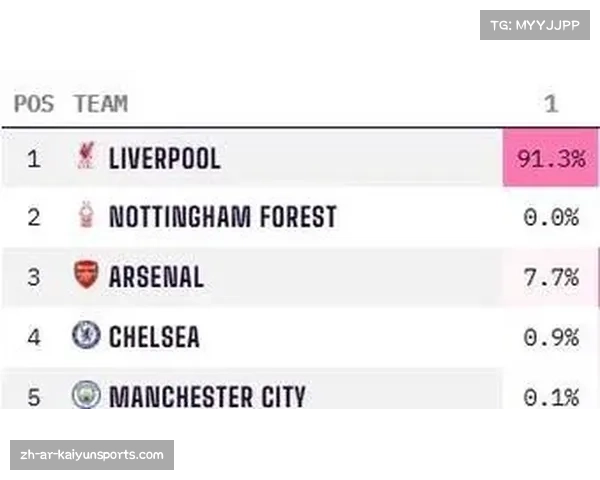
Task: Click the Chelsea lion crest icon
Action: tap(86, 335)
